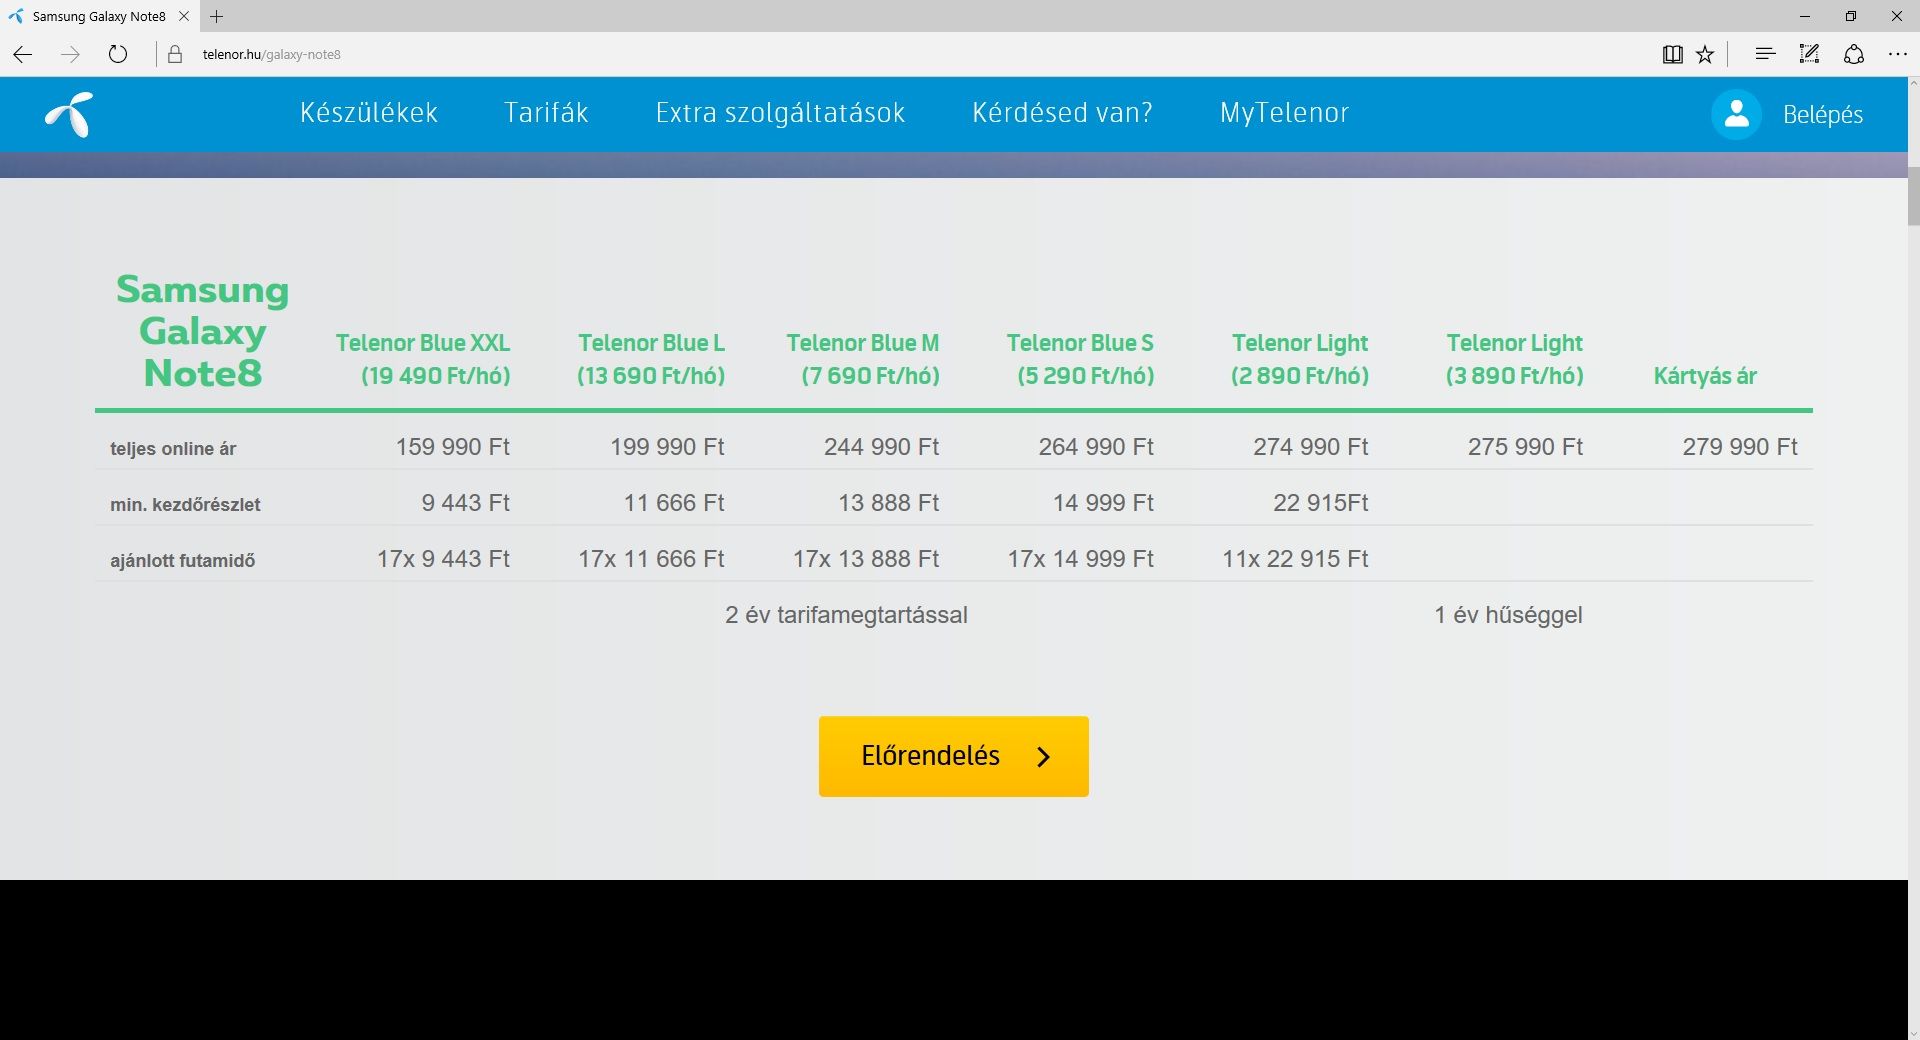The height and width of the screenshot is (1040, 1920).
Task: Click the page vertical scrollbar thumb
Action: click(x=1914, y=196)
